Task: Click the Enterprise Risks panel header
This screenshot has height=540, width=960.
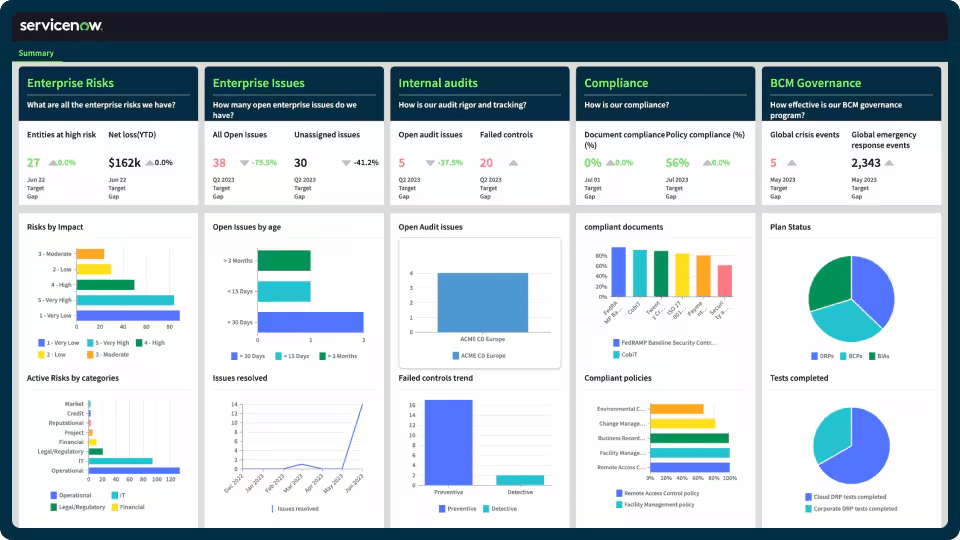Action: [x=70, y=83]
